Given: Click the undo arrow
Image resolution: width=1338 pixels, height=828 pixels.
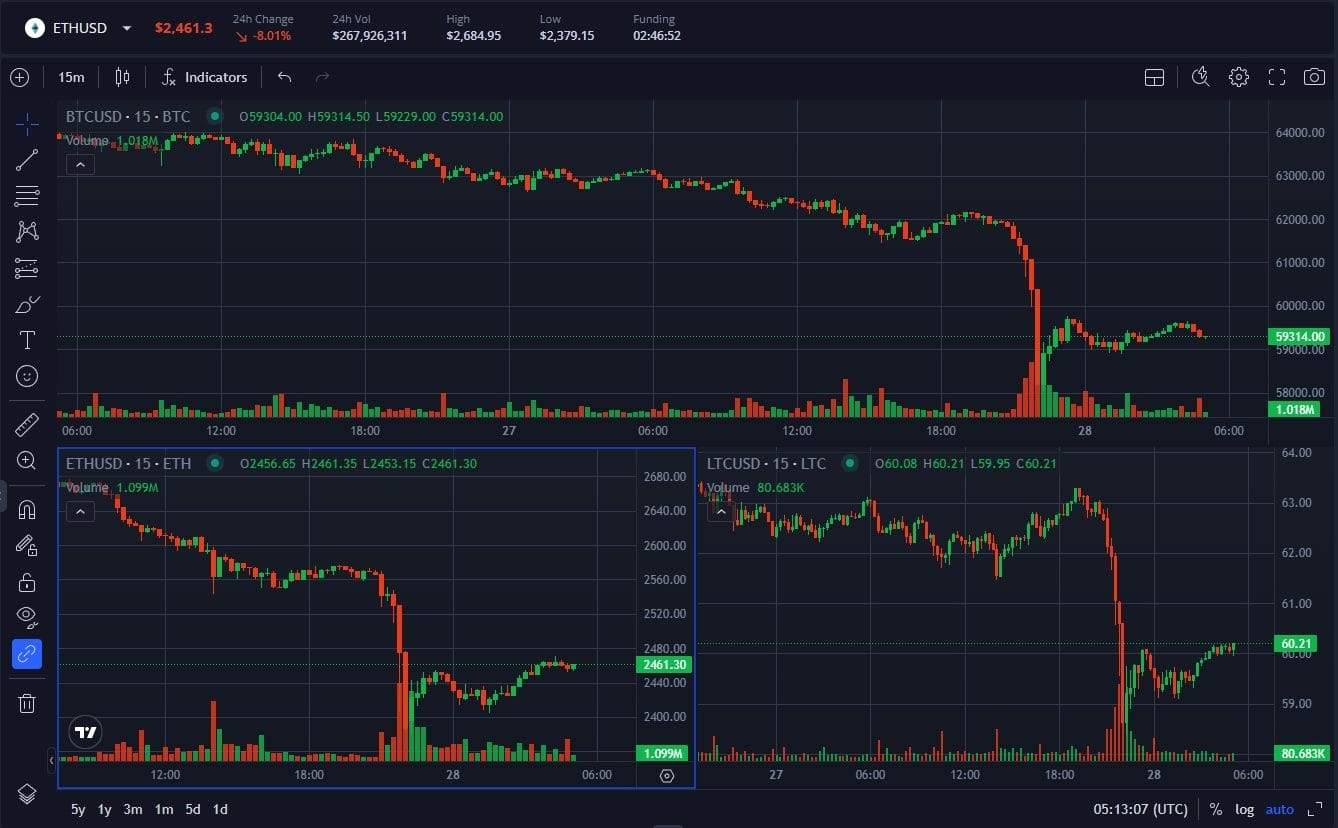Looking at the screenshot, I should pyautogui.click(x=284, y=77).
